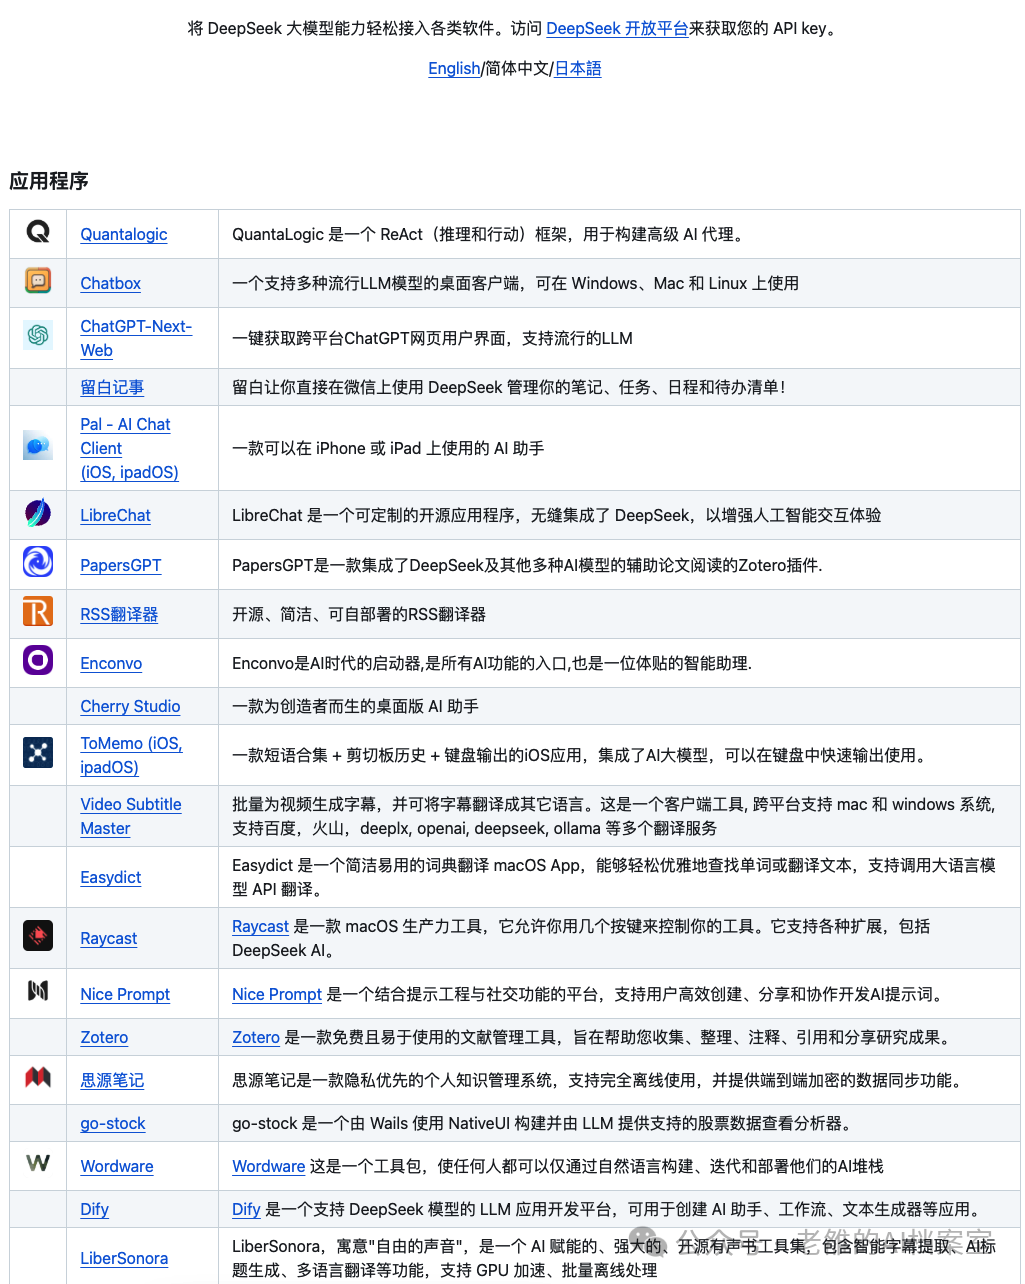Viewport: 1025px width, 1284px height.
Task: Open the Nice Prompt link in the name column
Action: [125, 994]
